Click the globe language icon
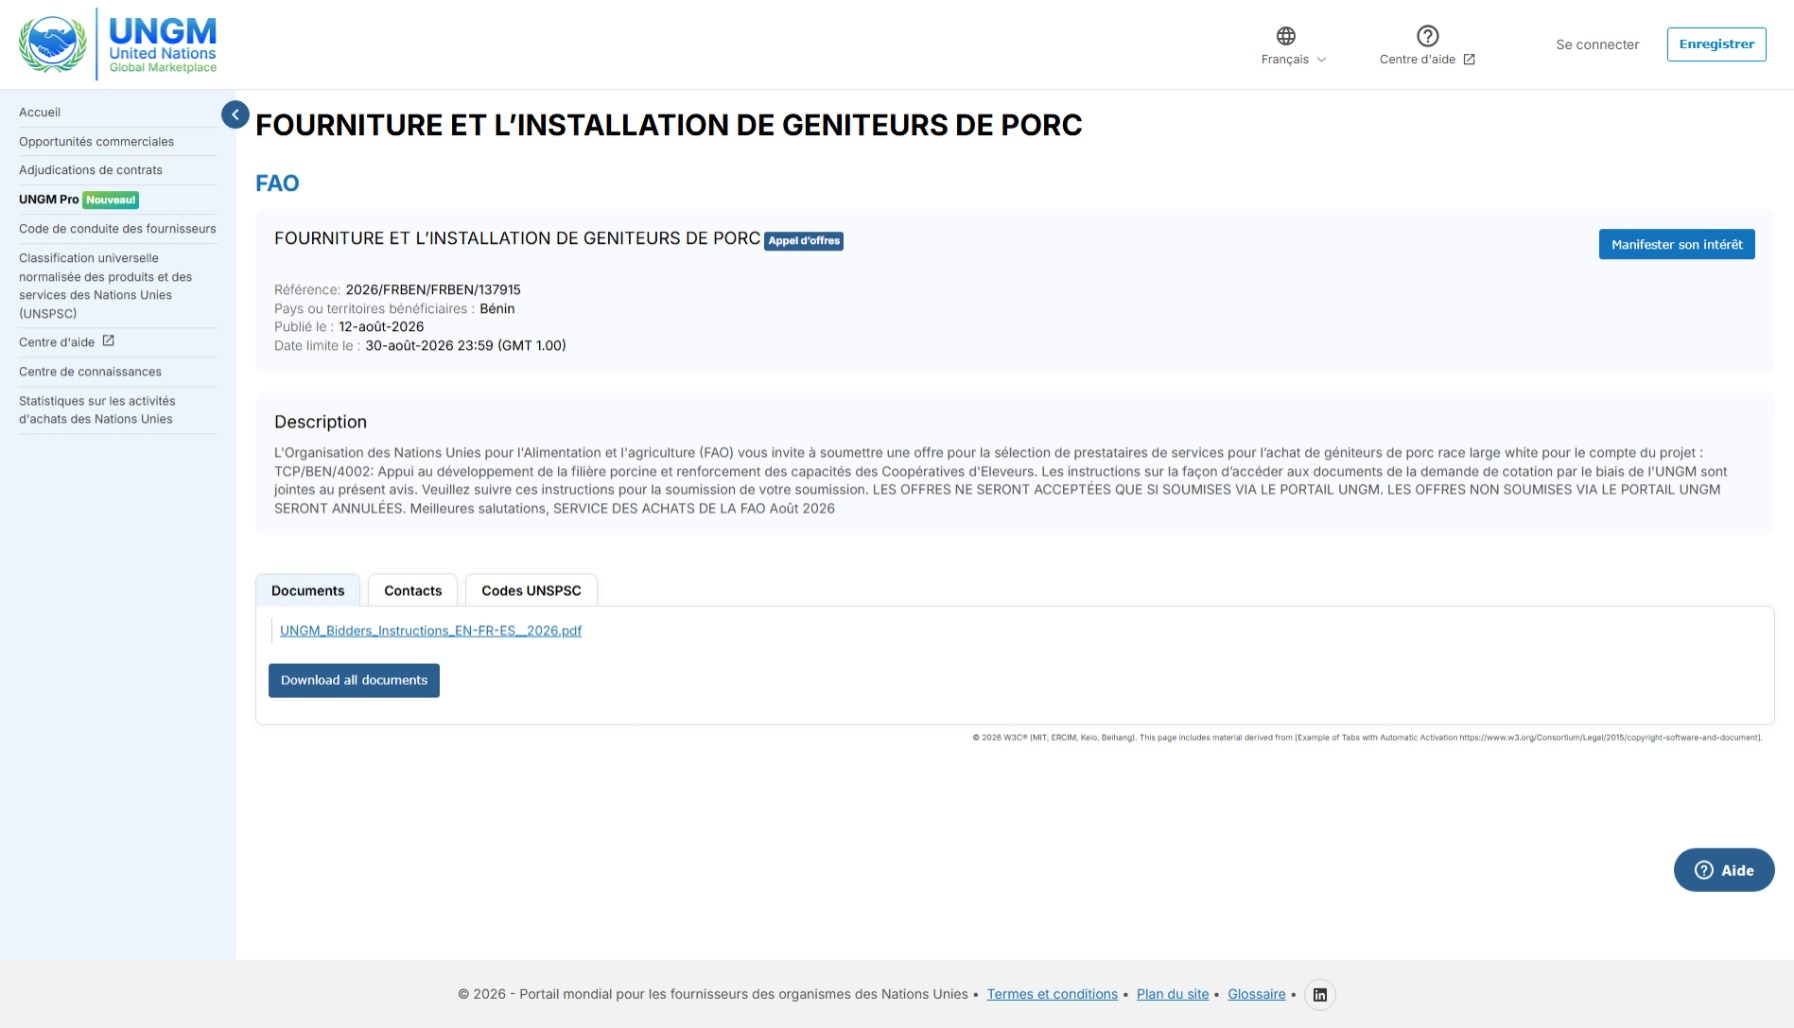Screen dimensions: 1794x1028 click(1286, 36)
